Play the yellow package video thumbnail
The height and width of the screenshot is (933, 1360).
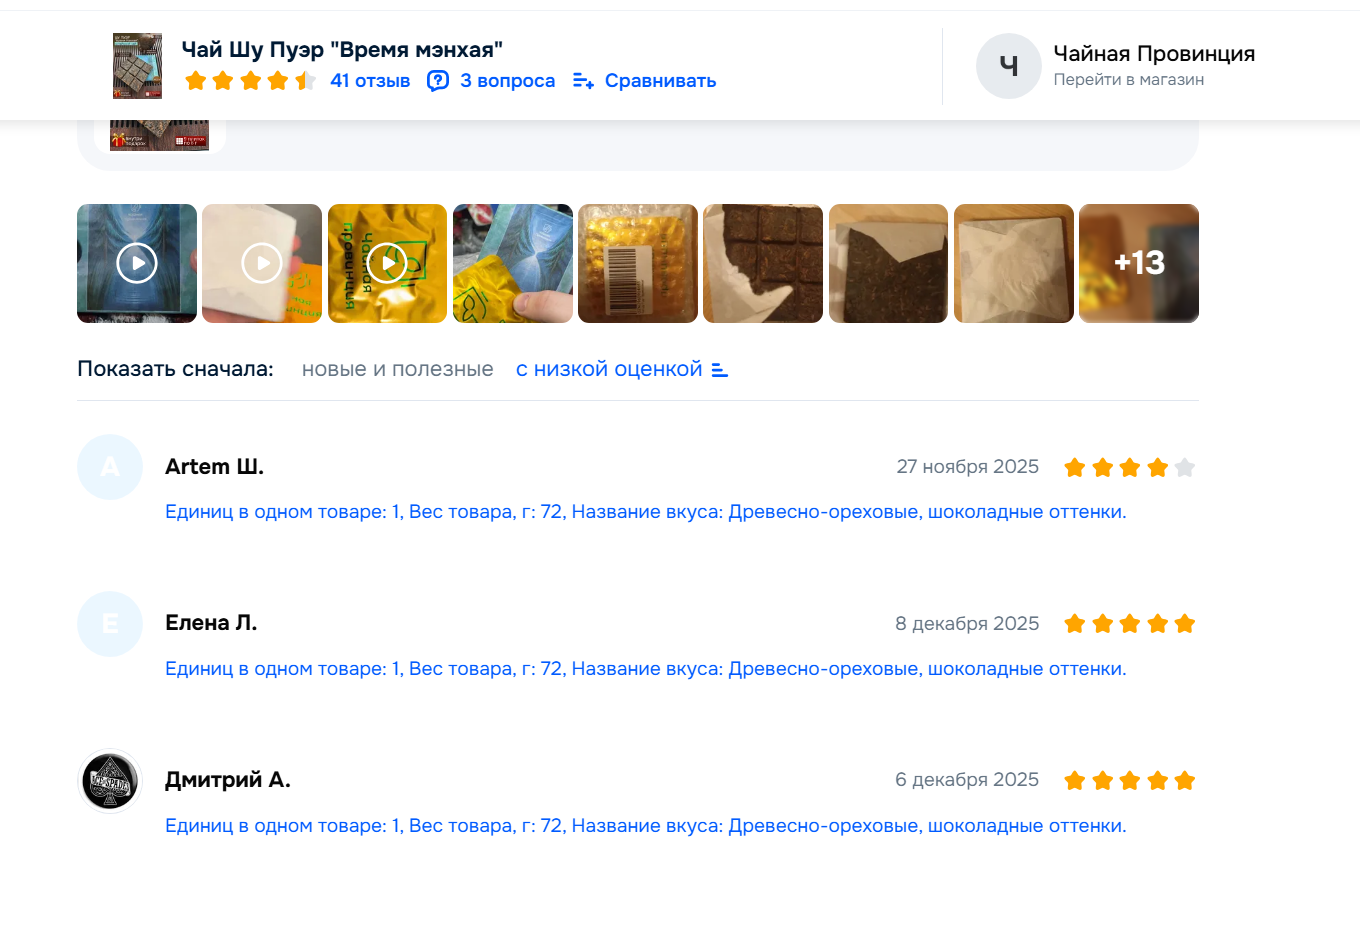(387, 263)
